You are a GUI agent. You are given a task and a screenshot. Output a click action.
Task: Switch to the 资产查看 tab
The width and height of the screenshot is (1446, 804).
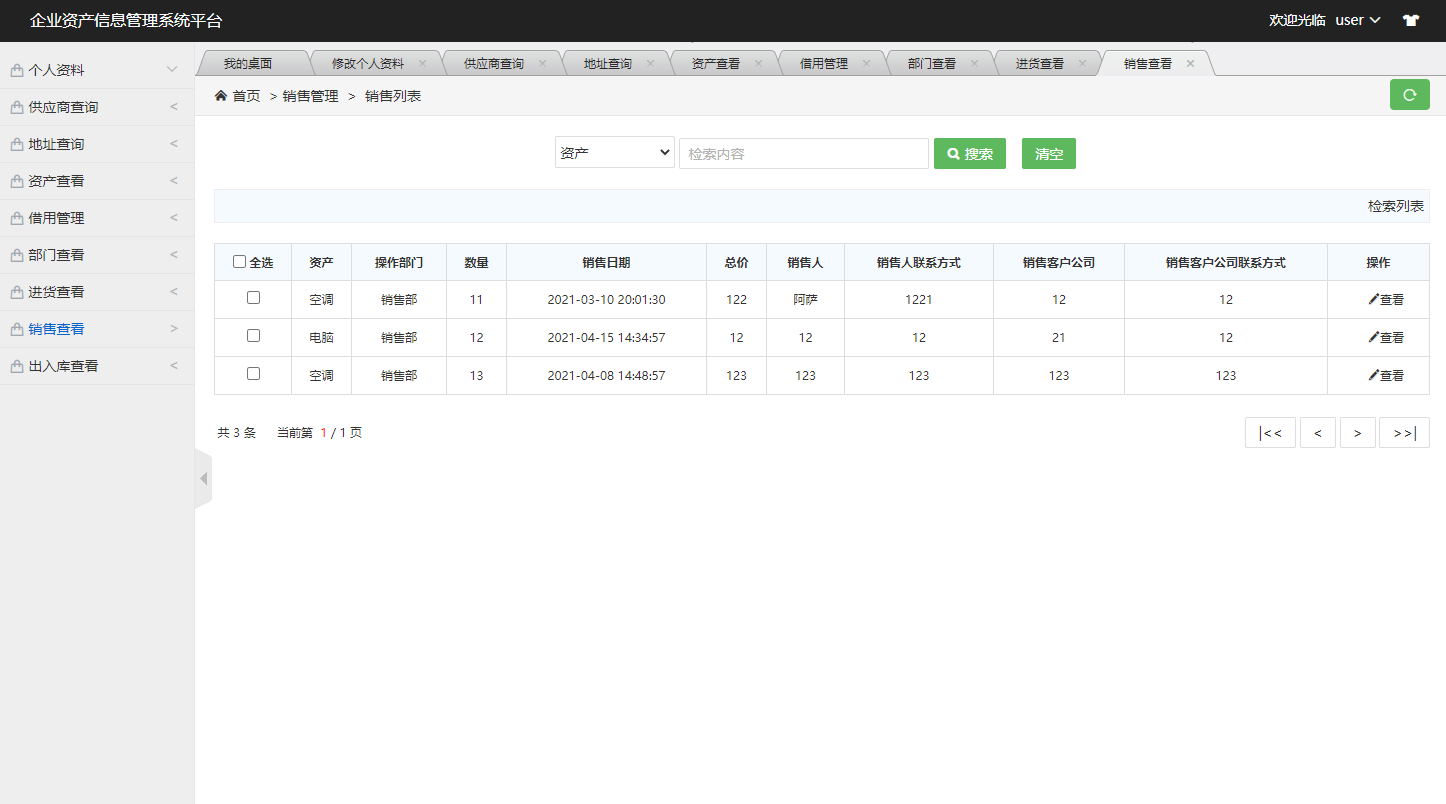(716, 62)
